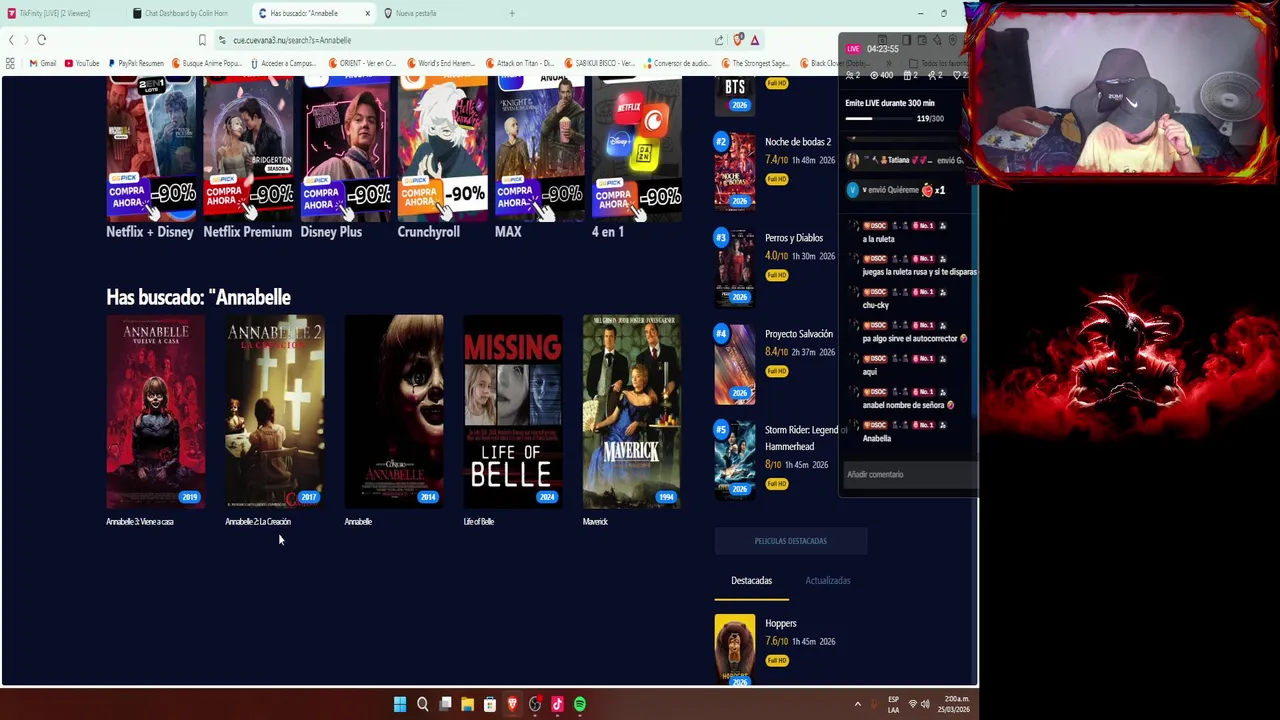This screenshot has height=720, width=1280.
Task: Select the Actualizadas tab
Action: point(828,581)
